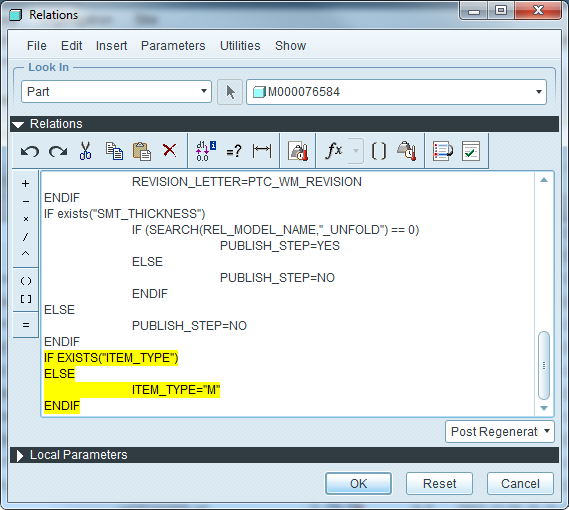Insert parentheses from side palette
This screenshot has height=510, width=569.
pos(25,281)
